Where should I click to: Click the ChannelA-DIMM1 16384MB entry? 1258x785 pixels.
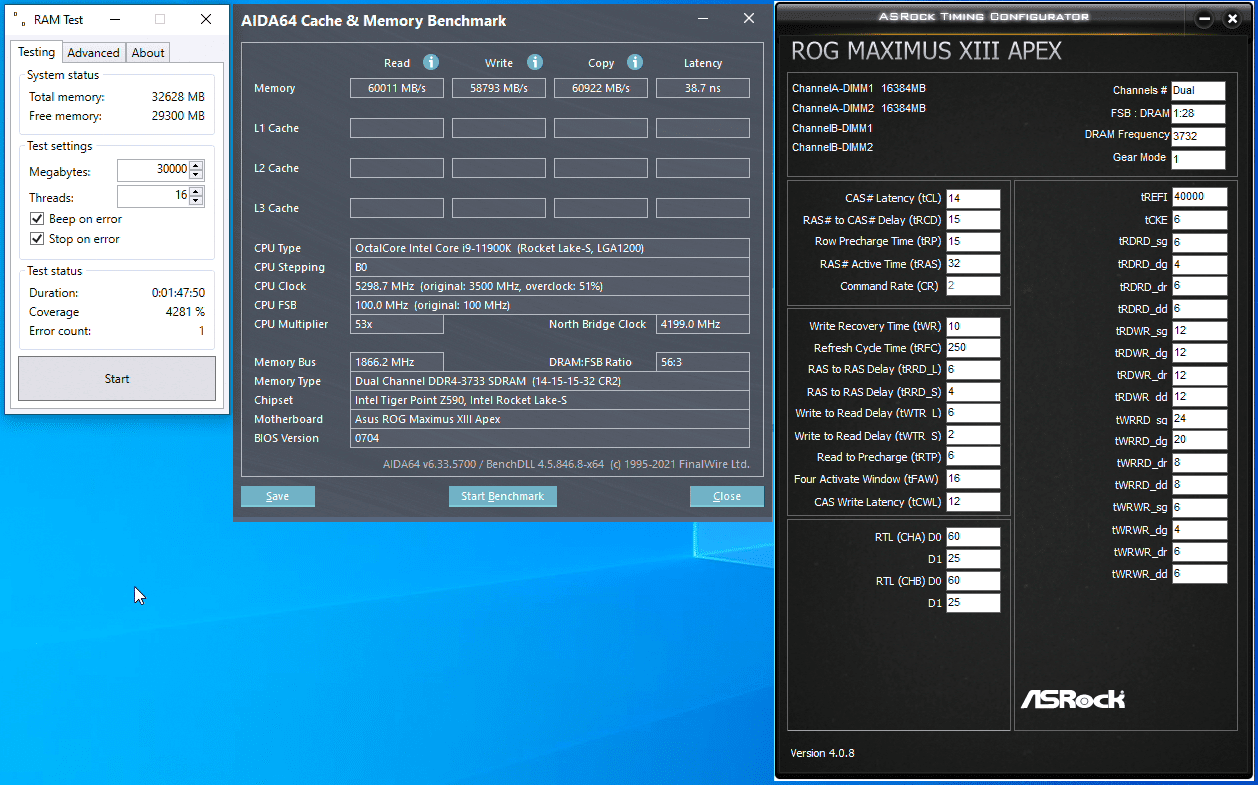pyautogui.click(x=859, y=88)
